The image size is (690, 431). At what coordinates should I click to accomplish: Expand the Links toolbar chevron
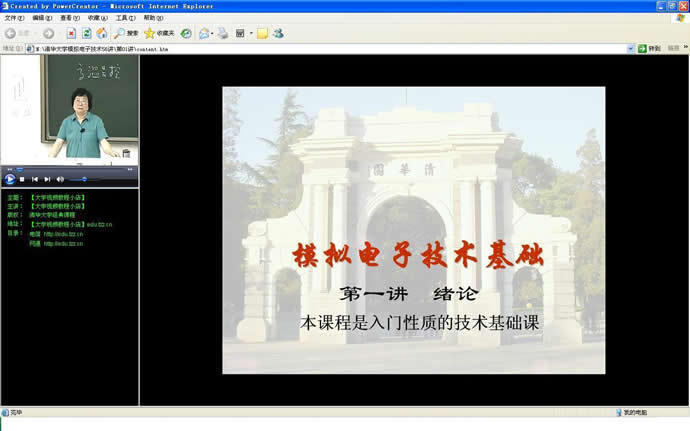pyautogui.click(x=686, y=48)
